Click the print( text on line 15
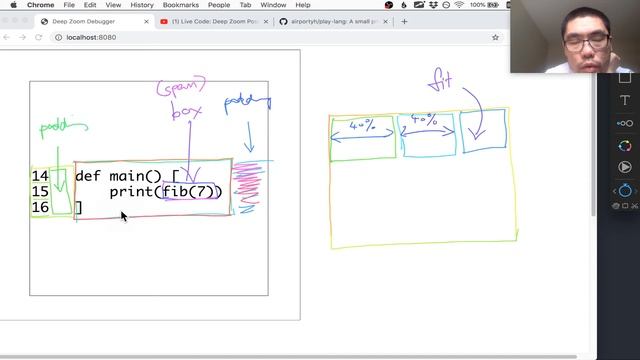The width and height of the screenshot is (640, 360). coord(136,191)
